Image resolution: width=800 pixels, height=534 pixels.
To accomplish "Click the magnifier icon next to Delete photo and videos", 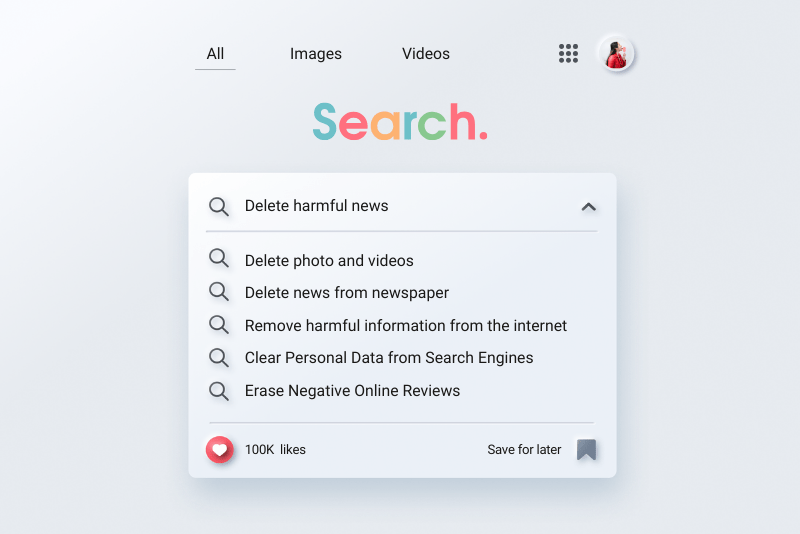I will 219,258.
